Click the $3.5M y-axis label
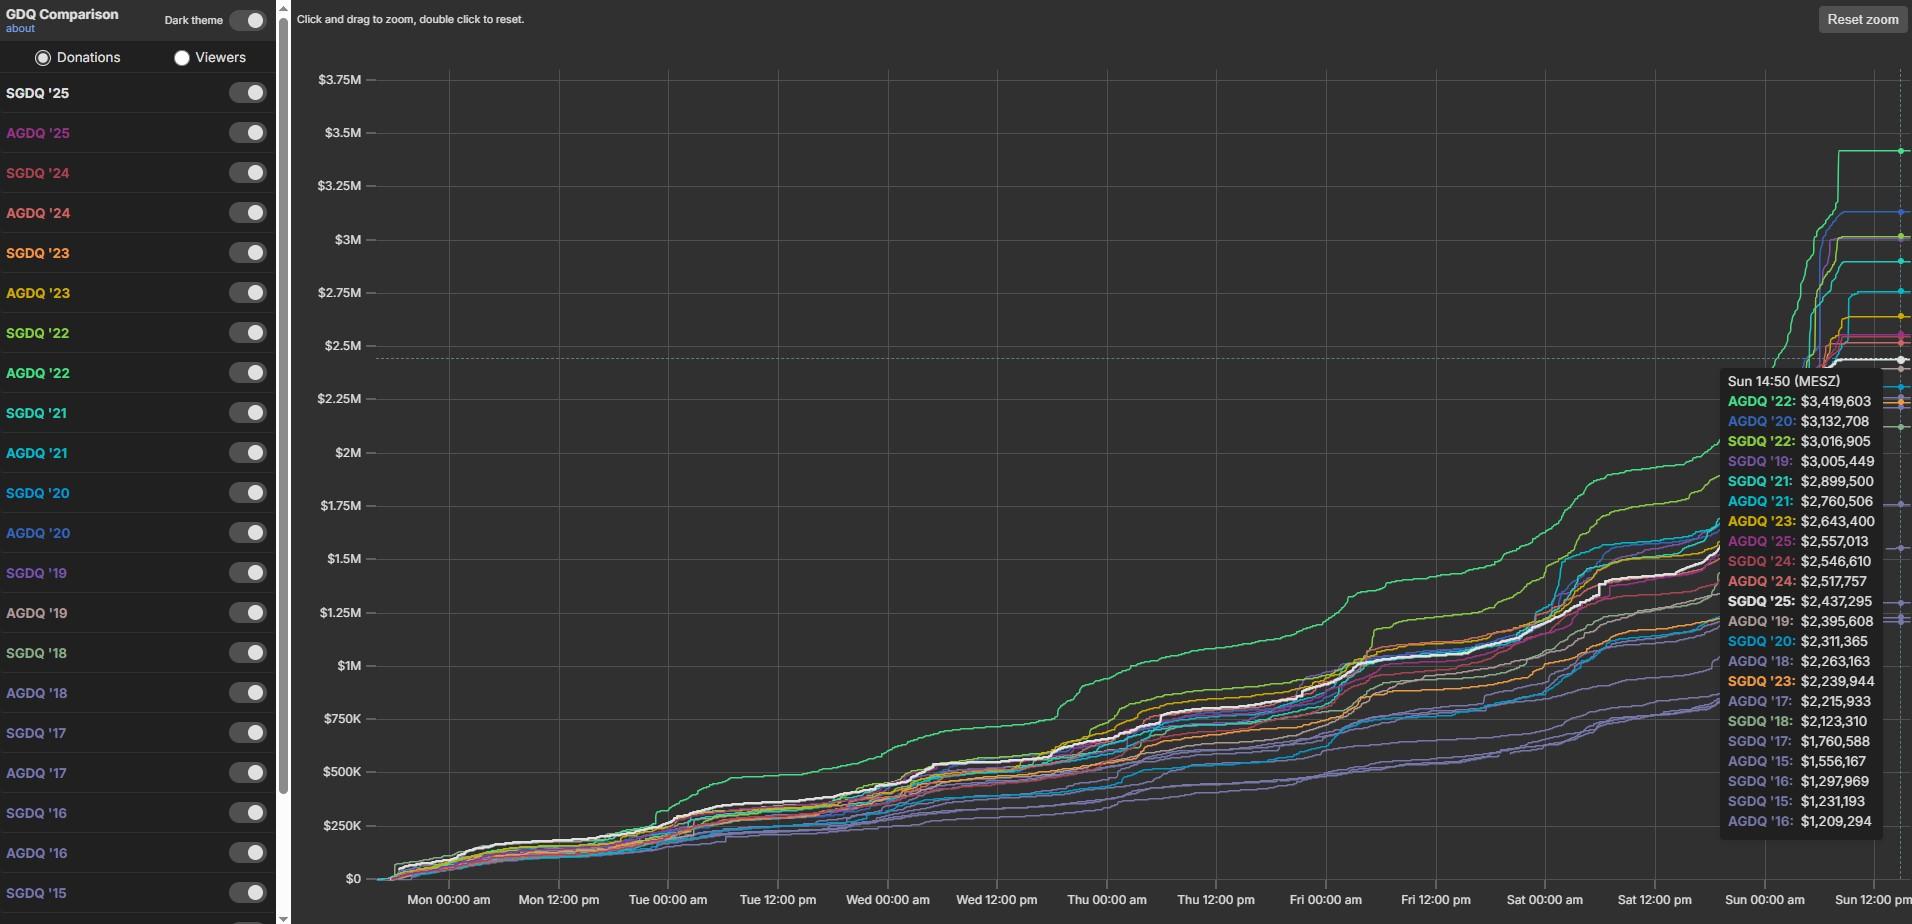Image resolution: width=1912 pixels, height=924 pixels. 343,133
